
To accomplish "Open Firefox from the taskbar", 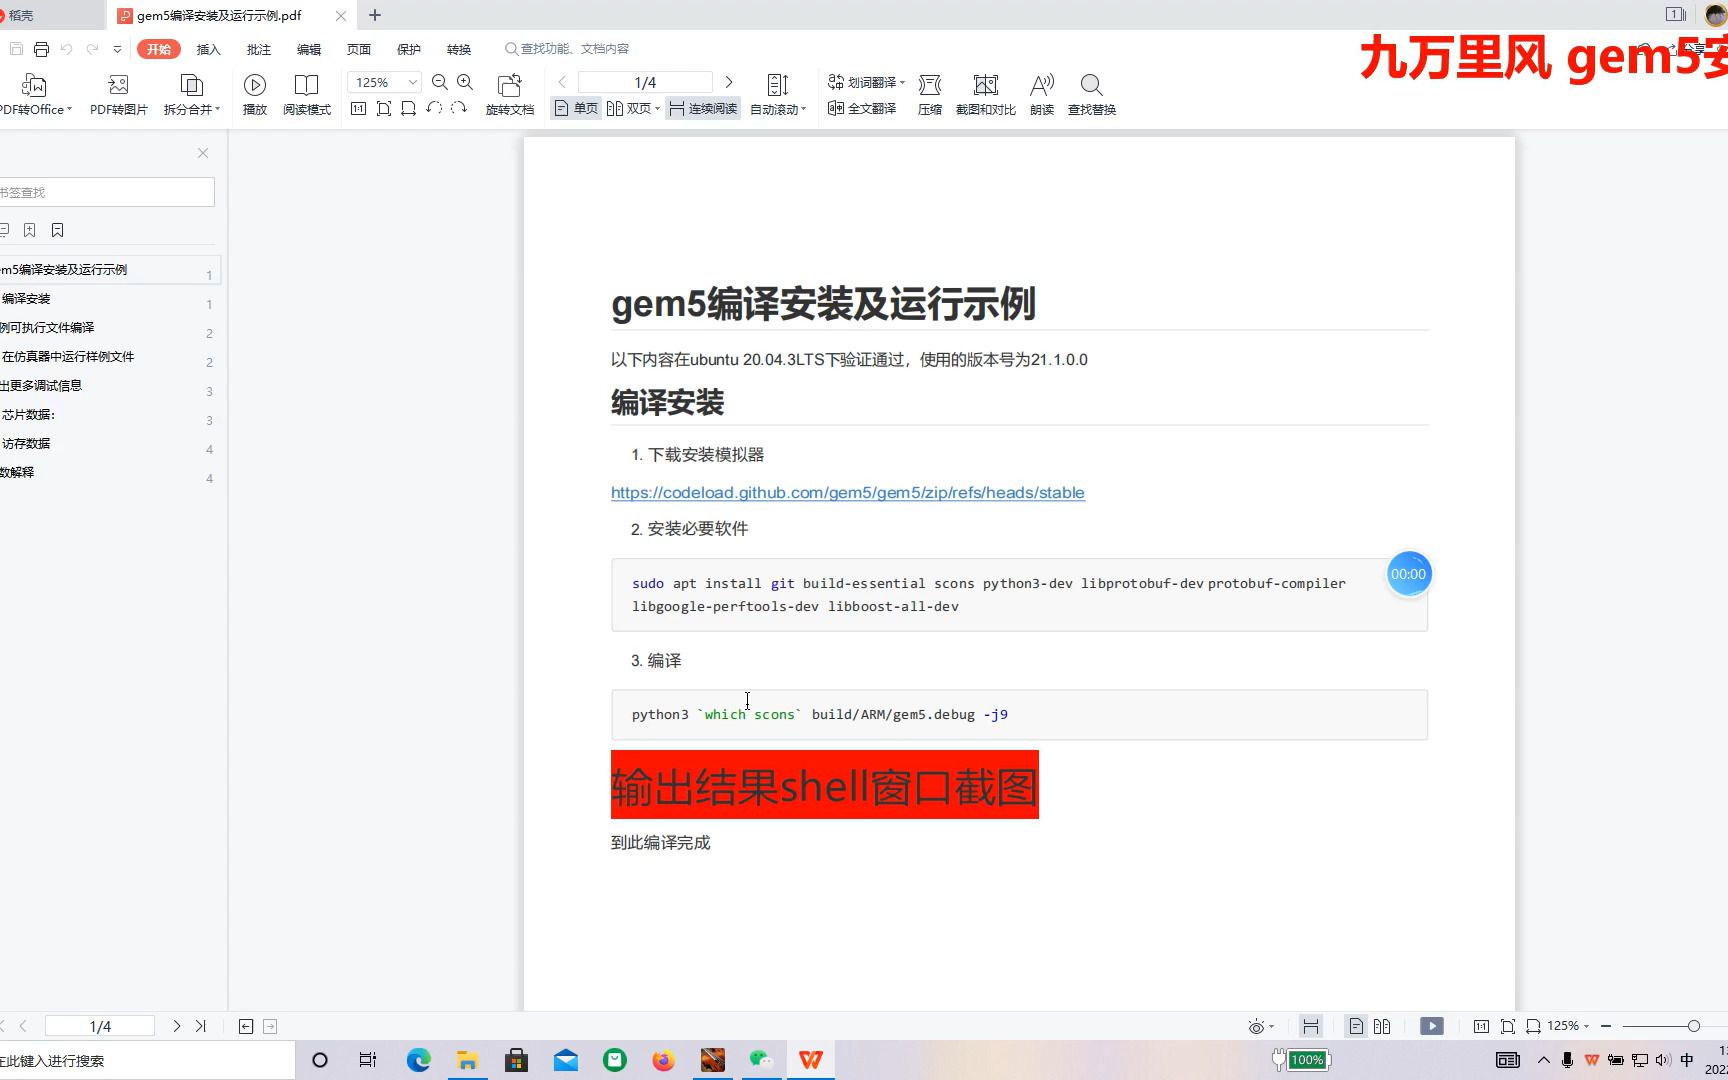I will (663, 1060).
